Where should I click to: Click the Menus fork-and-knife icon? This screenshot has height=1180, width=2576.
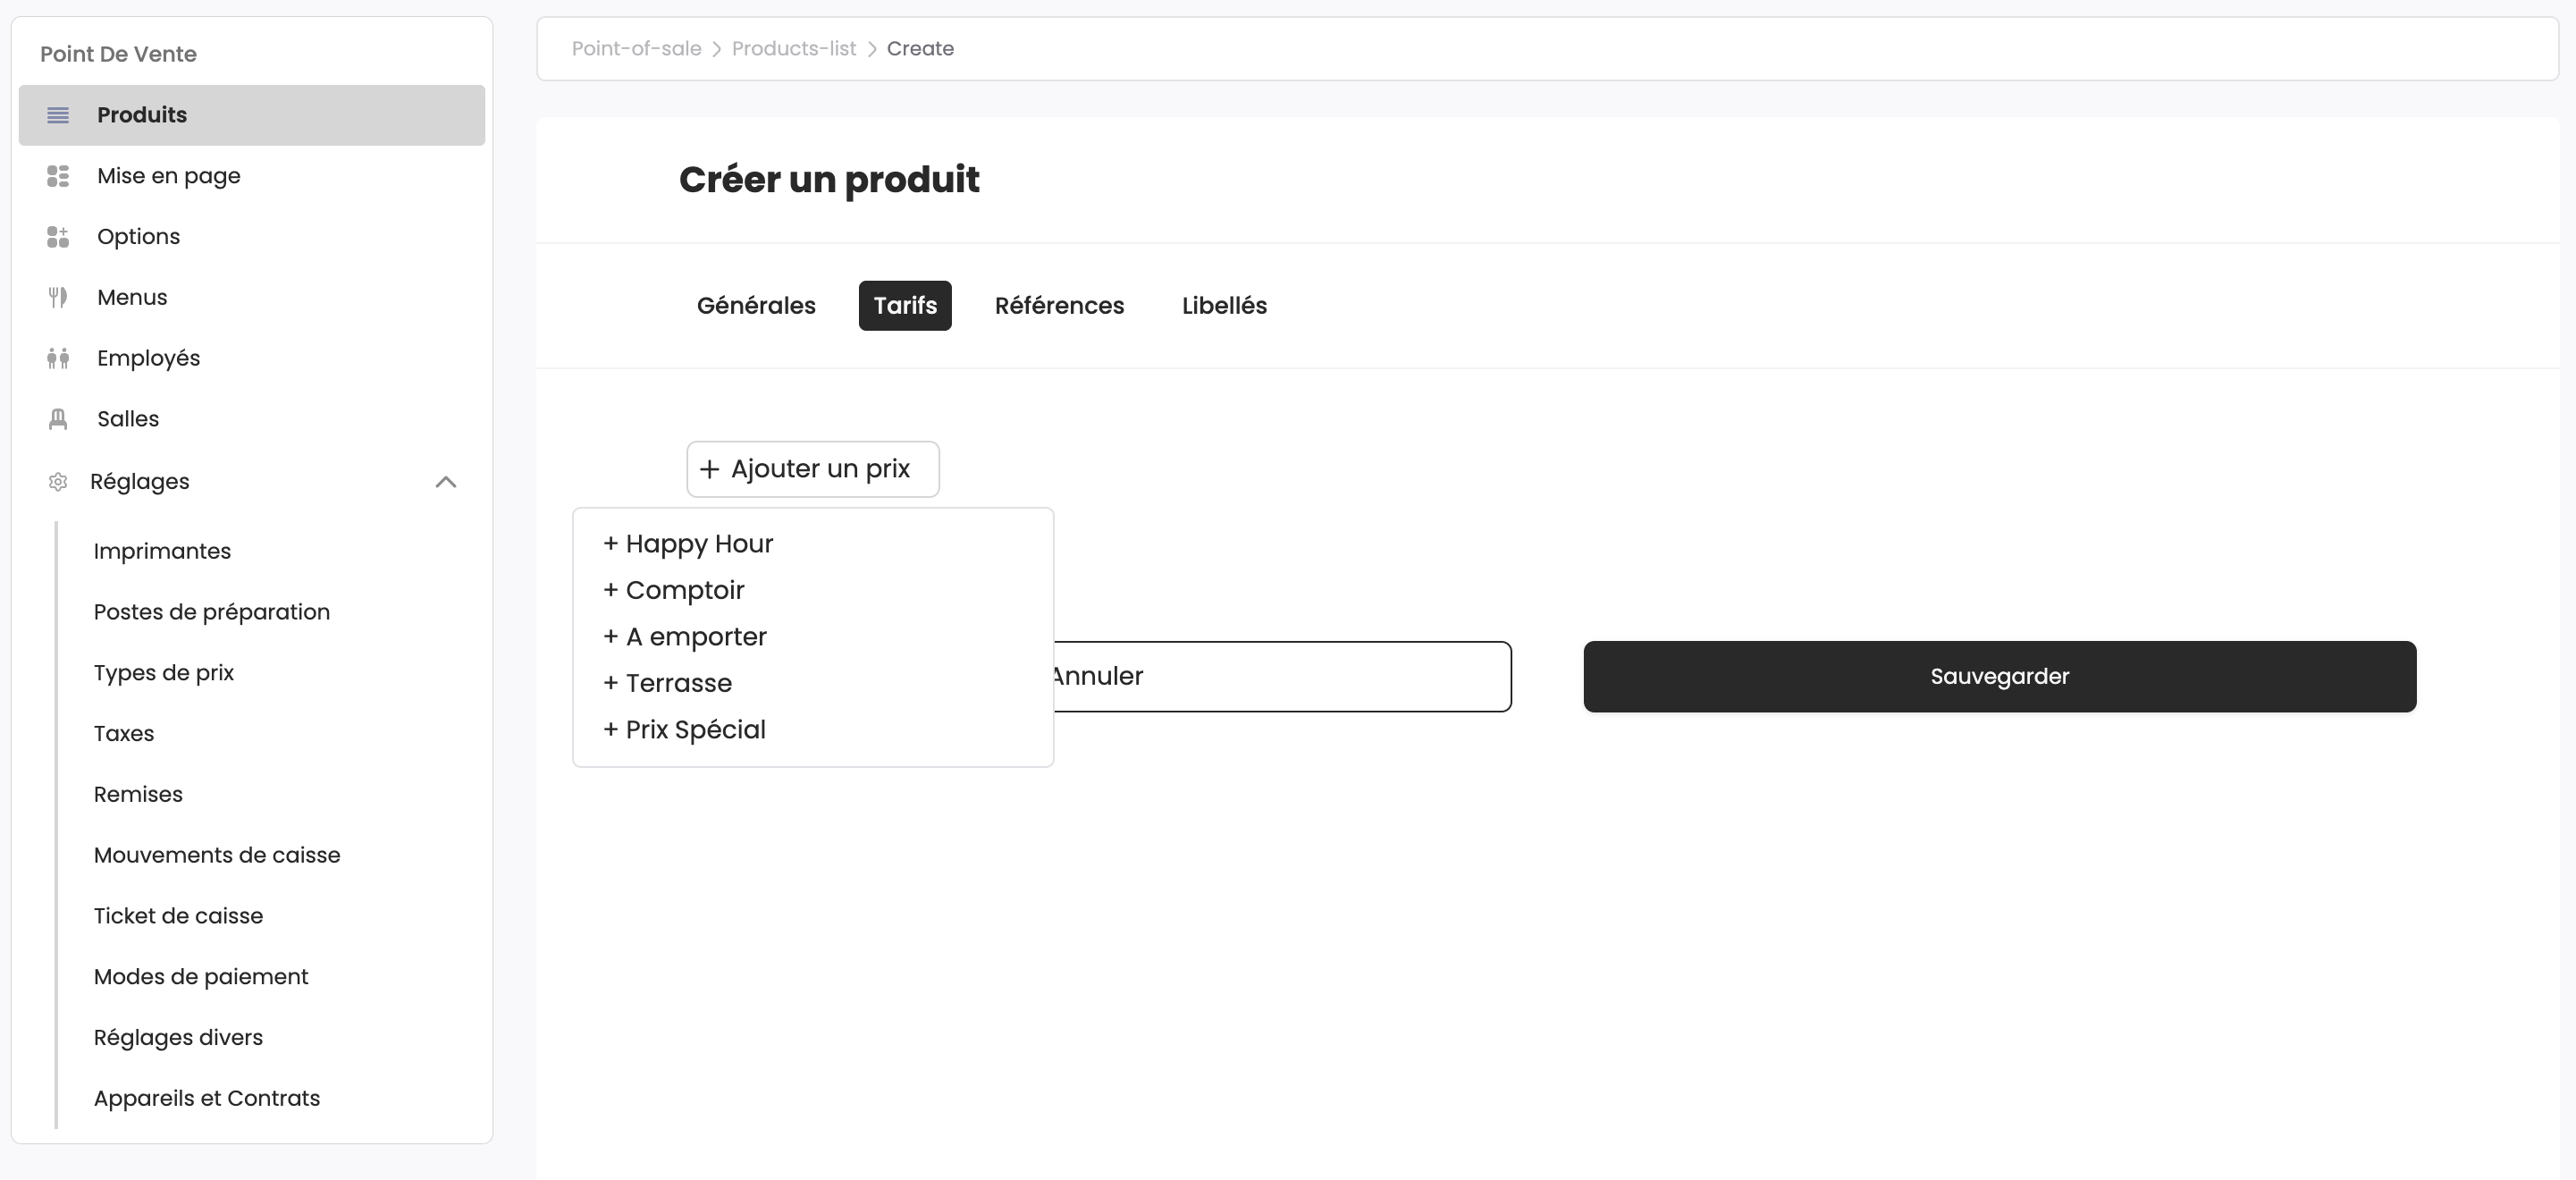(58, 297)
